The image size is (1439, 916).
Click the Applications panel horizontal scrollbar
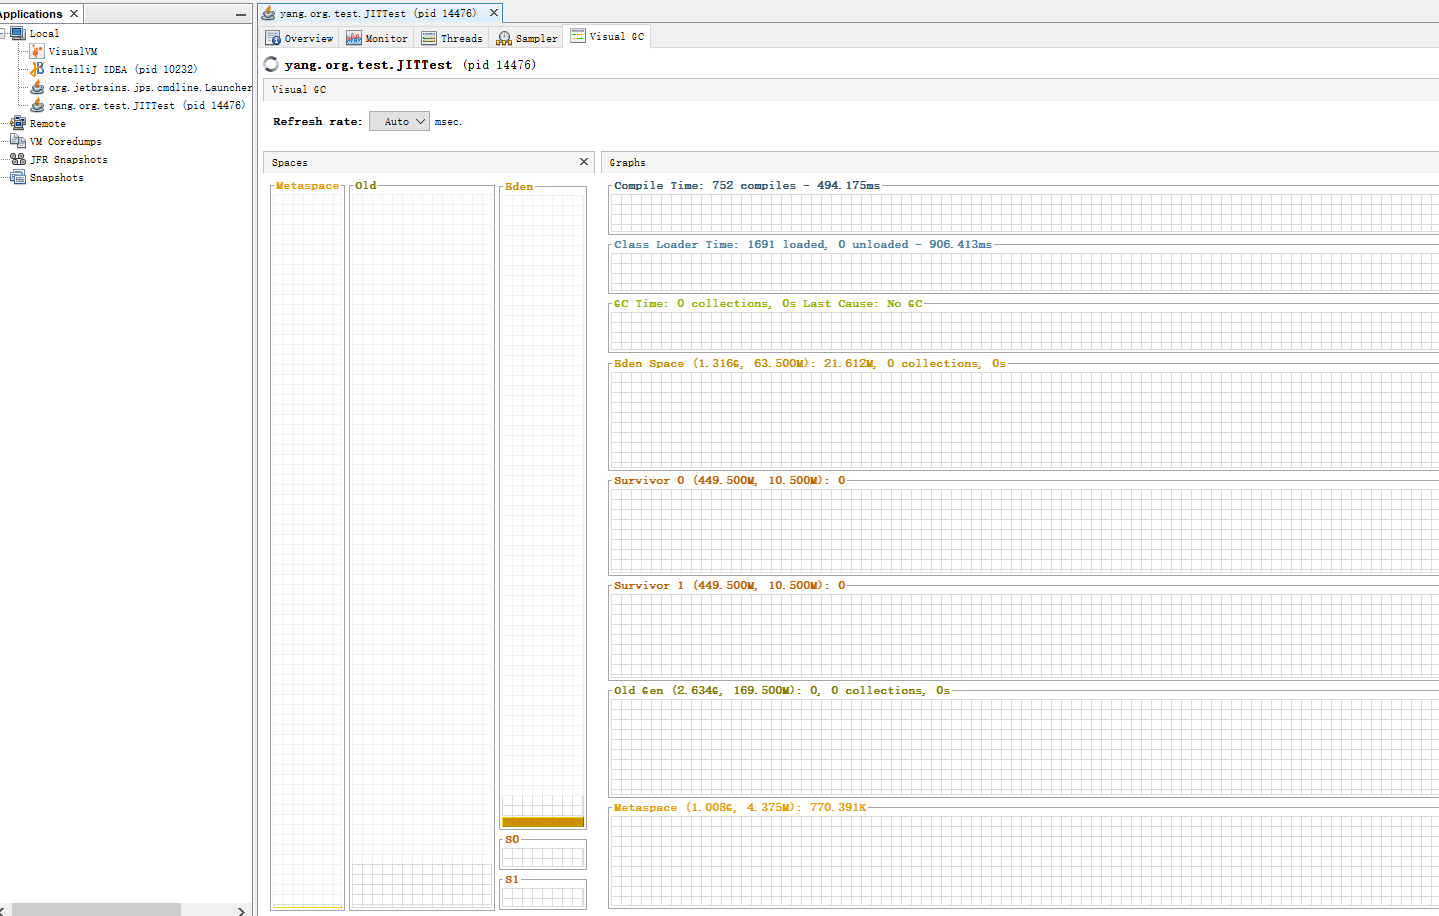coord(96,910)
